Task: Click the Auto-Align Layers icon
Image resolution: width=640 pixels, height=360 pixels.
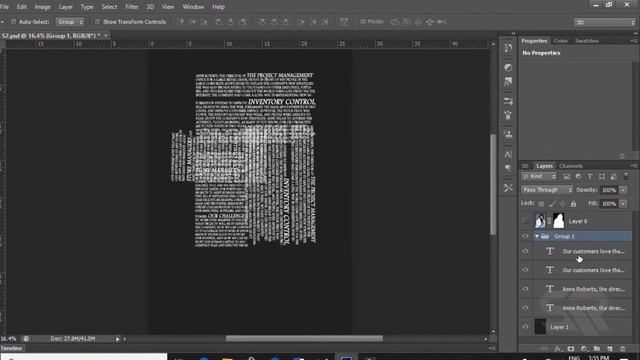Action: point(344,22)
